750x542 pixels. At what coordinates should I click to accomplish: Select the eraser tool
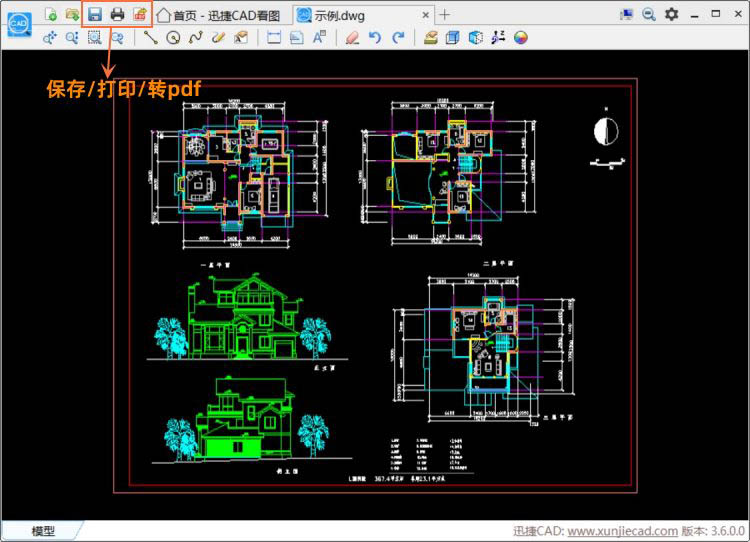coord(352,37)
